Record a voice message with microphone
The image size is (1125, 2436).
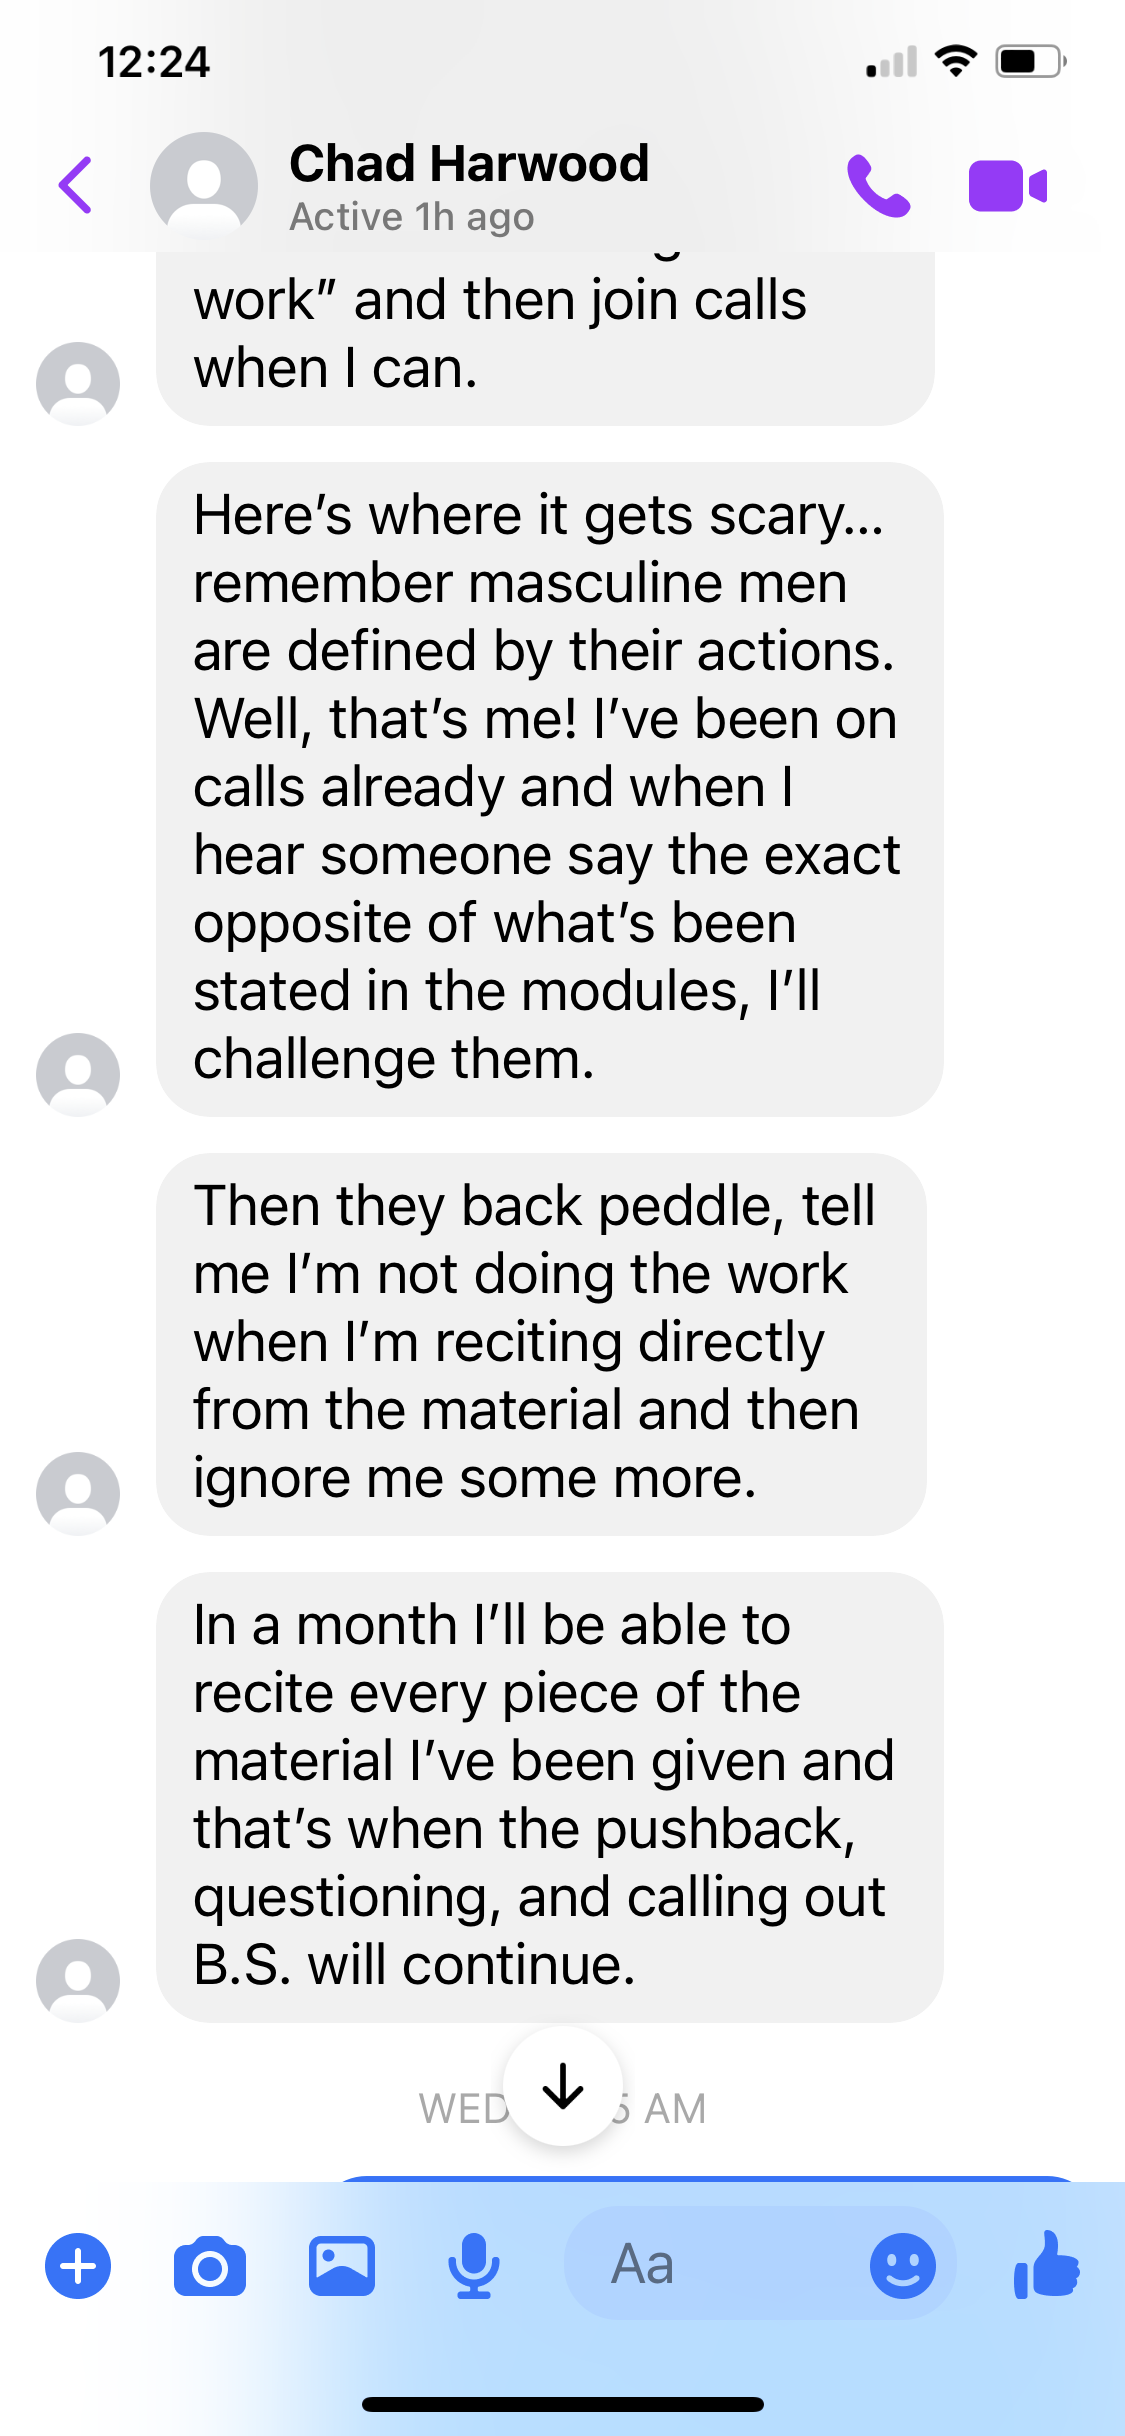click(x=473, y=2265)
